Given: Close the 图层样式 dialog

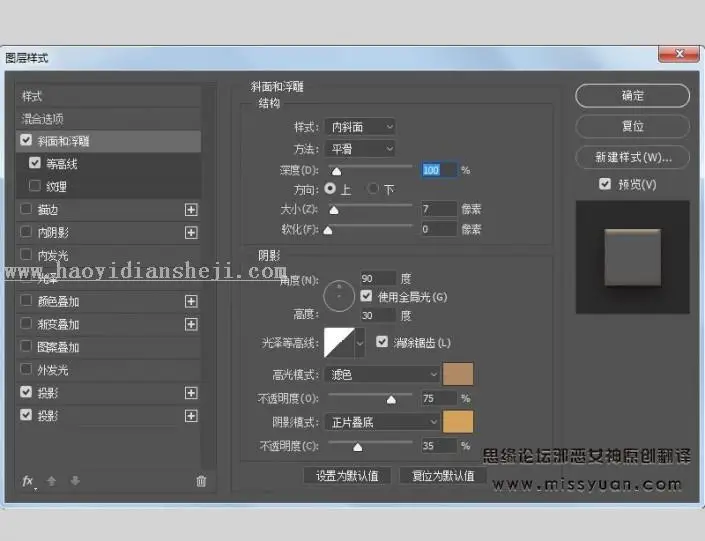Looking at the screenshot, I should point(679,54).
